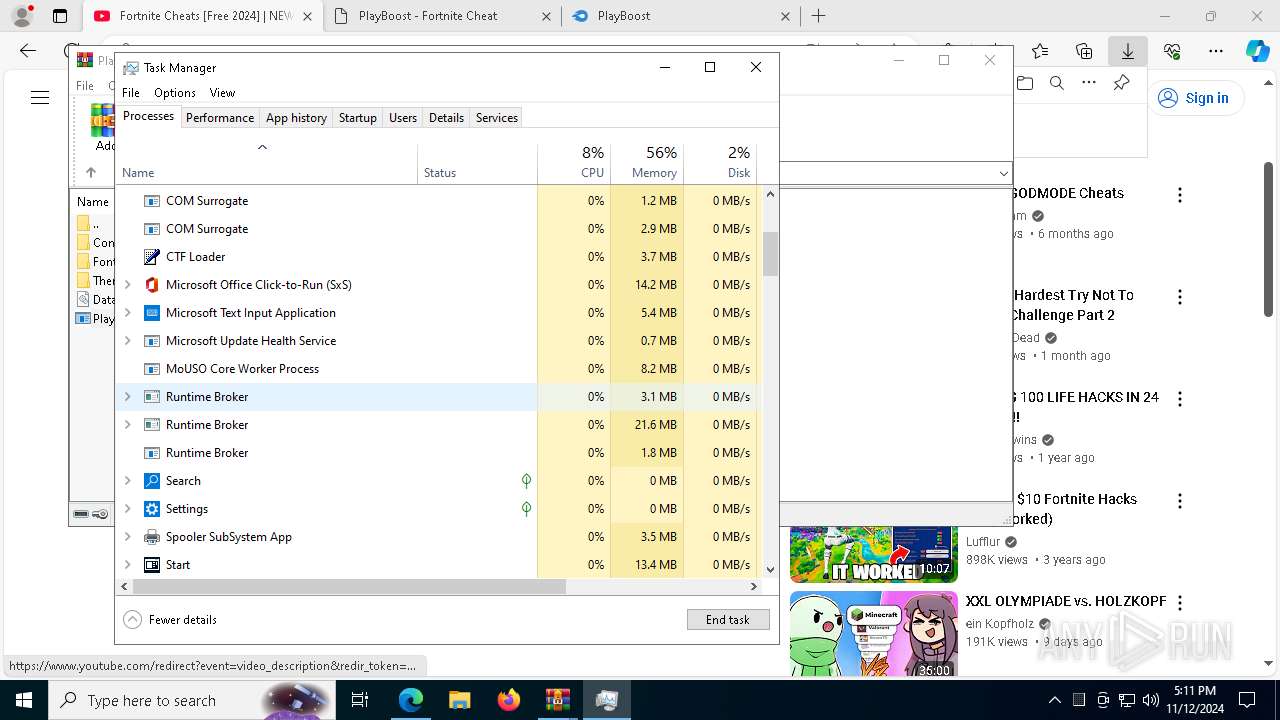This screenshot has height=720, width=1280.
Task: Click the Microsoft Office Click-to-Run icon
Action: point(152,285)
